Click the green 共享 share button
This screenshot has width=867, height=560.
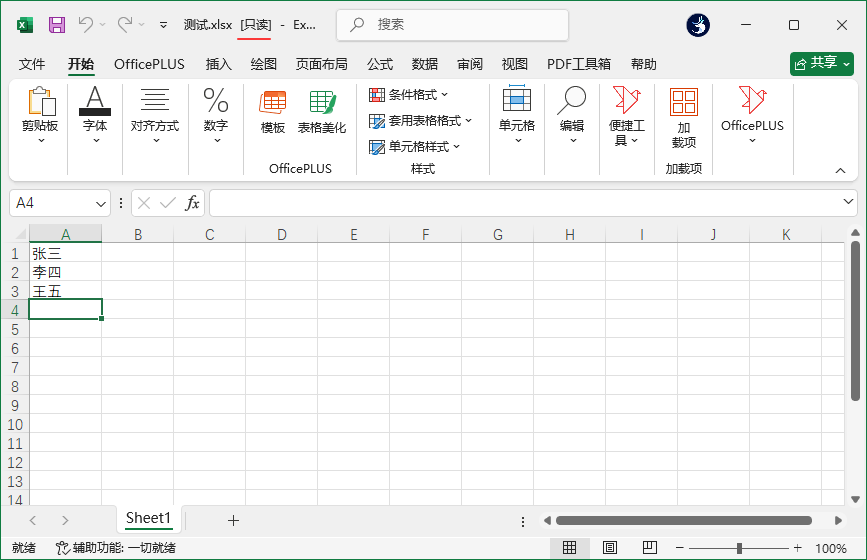pos(822,64)
